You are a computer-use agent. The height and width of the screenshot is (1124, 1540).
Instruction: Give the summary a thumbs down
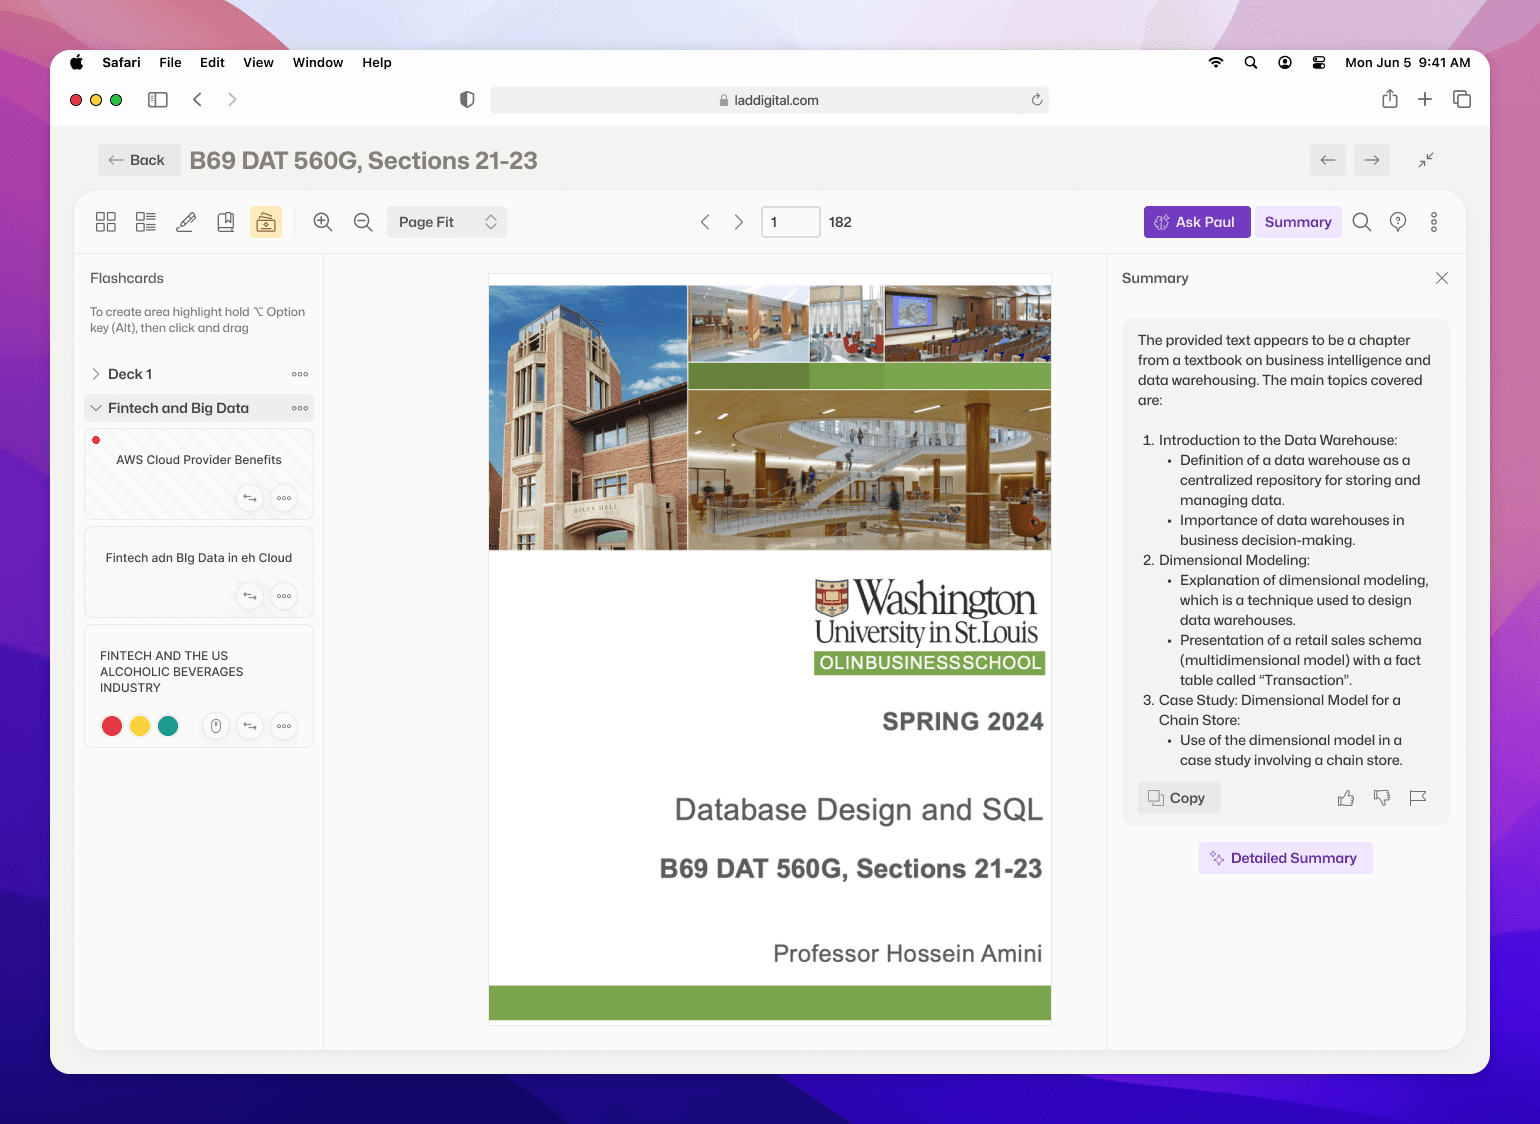[1382, 798]
